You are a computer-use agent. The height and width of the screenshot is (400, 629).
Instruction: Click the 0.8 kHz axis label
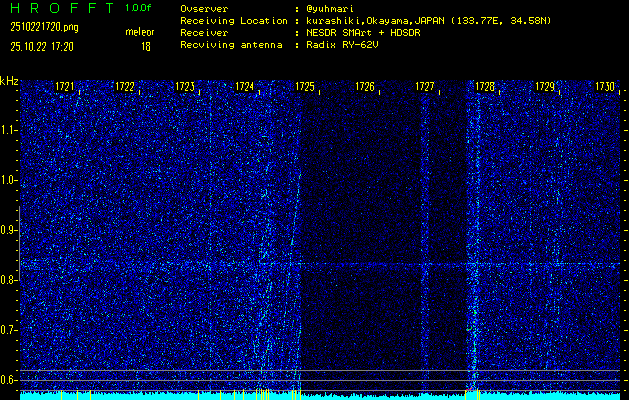7,280
